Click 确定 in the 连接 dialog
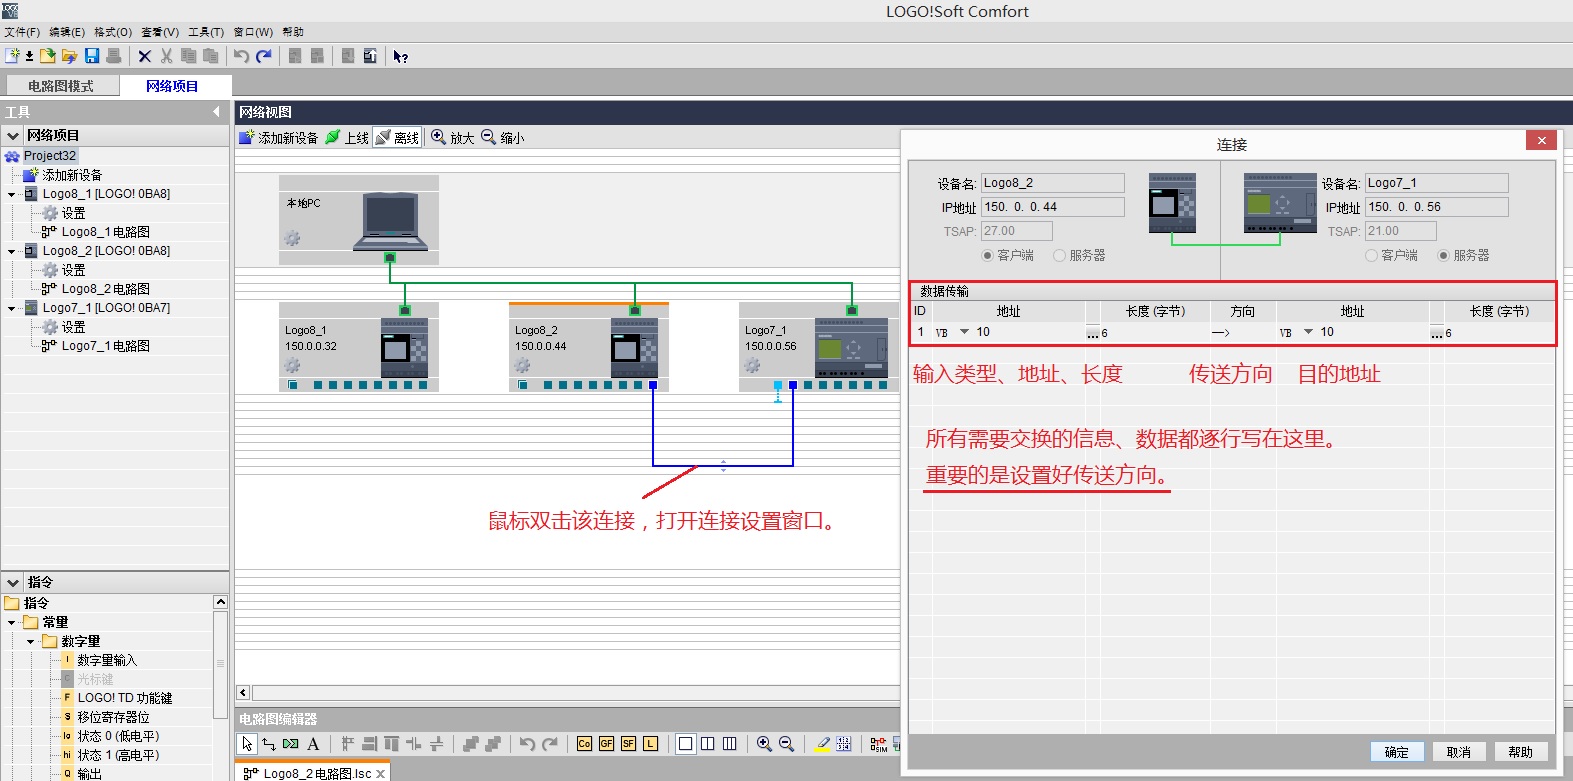This screenshot has height=781, width=1573. (x=1397, y=752)
